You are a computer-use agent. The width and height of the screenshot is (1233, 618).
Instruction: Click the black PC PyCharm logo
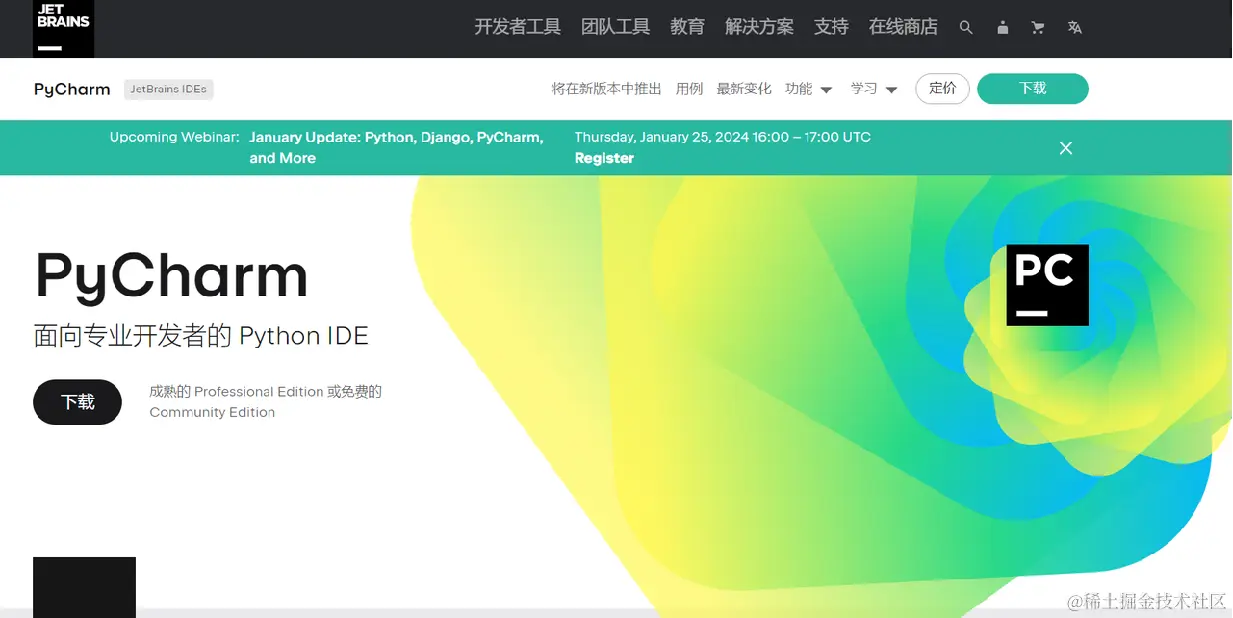tap(1047, 285)
